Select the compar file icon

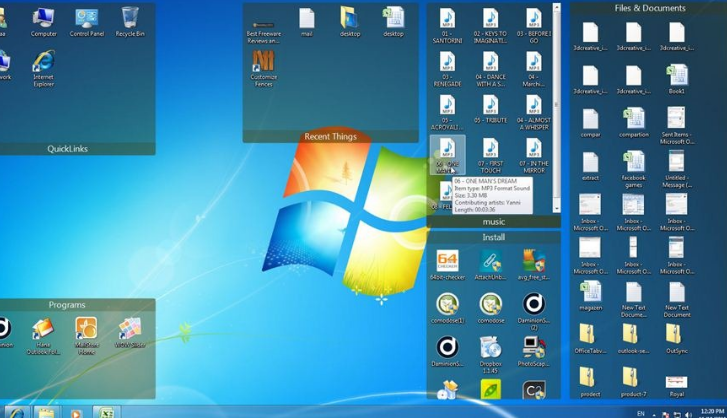[x=590, y=123]
